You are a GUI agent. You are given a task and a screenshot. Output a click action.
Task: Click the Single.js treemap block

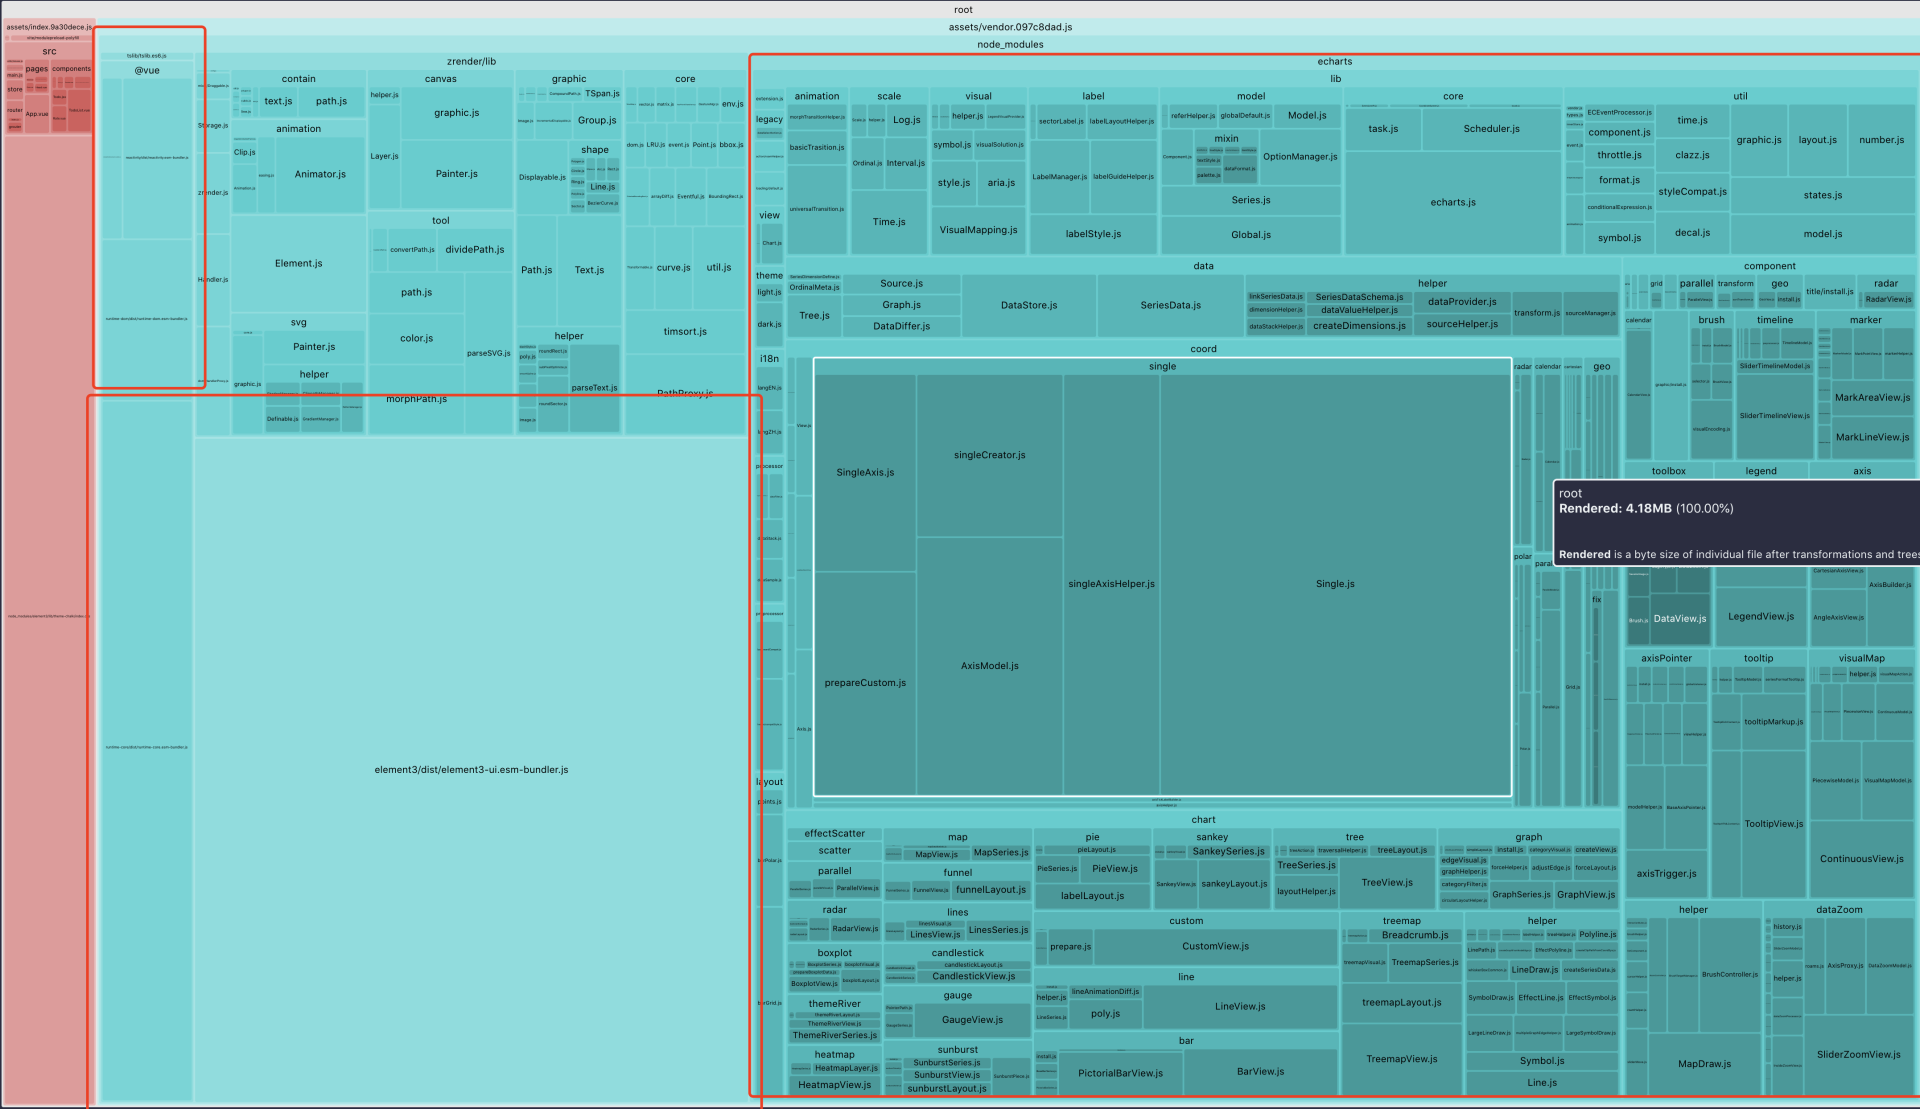tap(1335, 584)
